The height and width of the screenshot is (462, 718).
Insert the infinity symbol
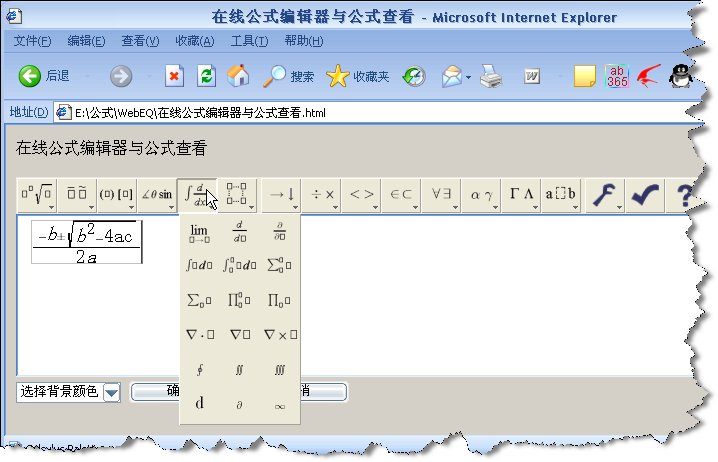(x=280, y=406)
